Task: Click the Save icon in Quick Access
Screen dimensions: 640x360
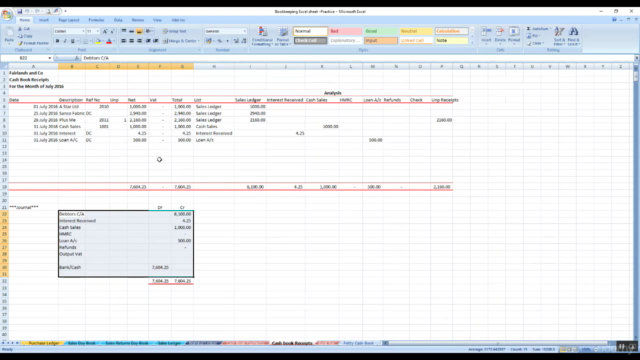Action: 19,11
